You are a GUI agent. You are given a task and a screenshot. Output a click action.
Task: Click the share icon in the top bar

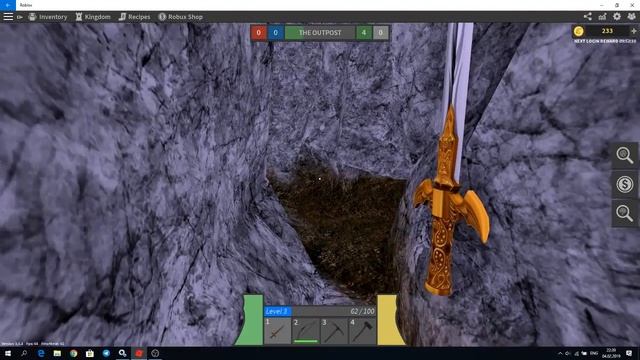click(588, 17)
